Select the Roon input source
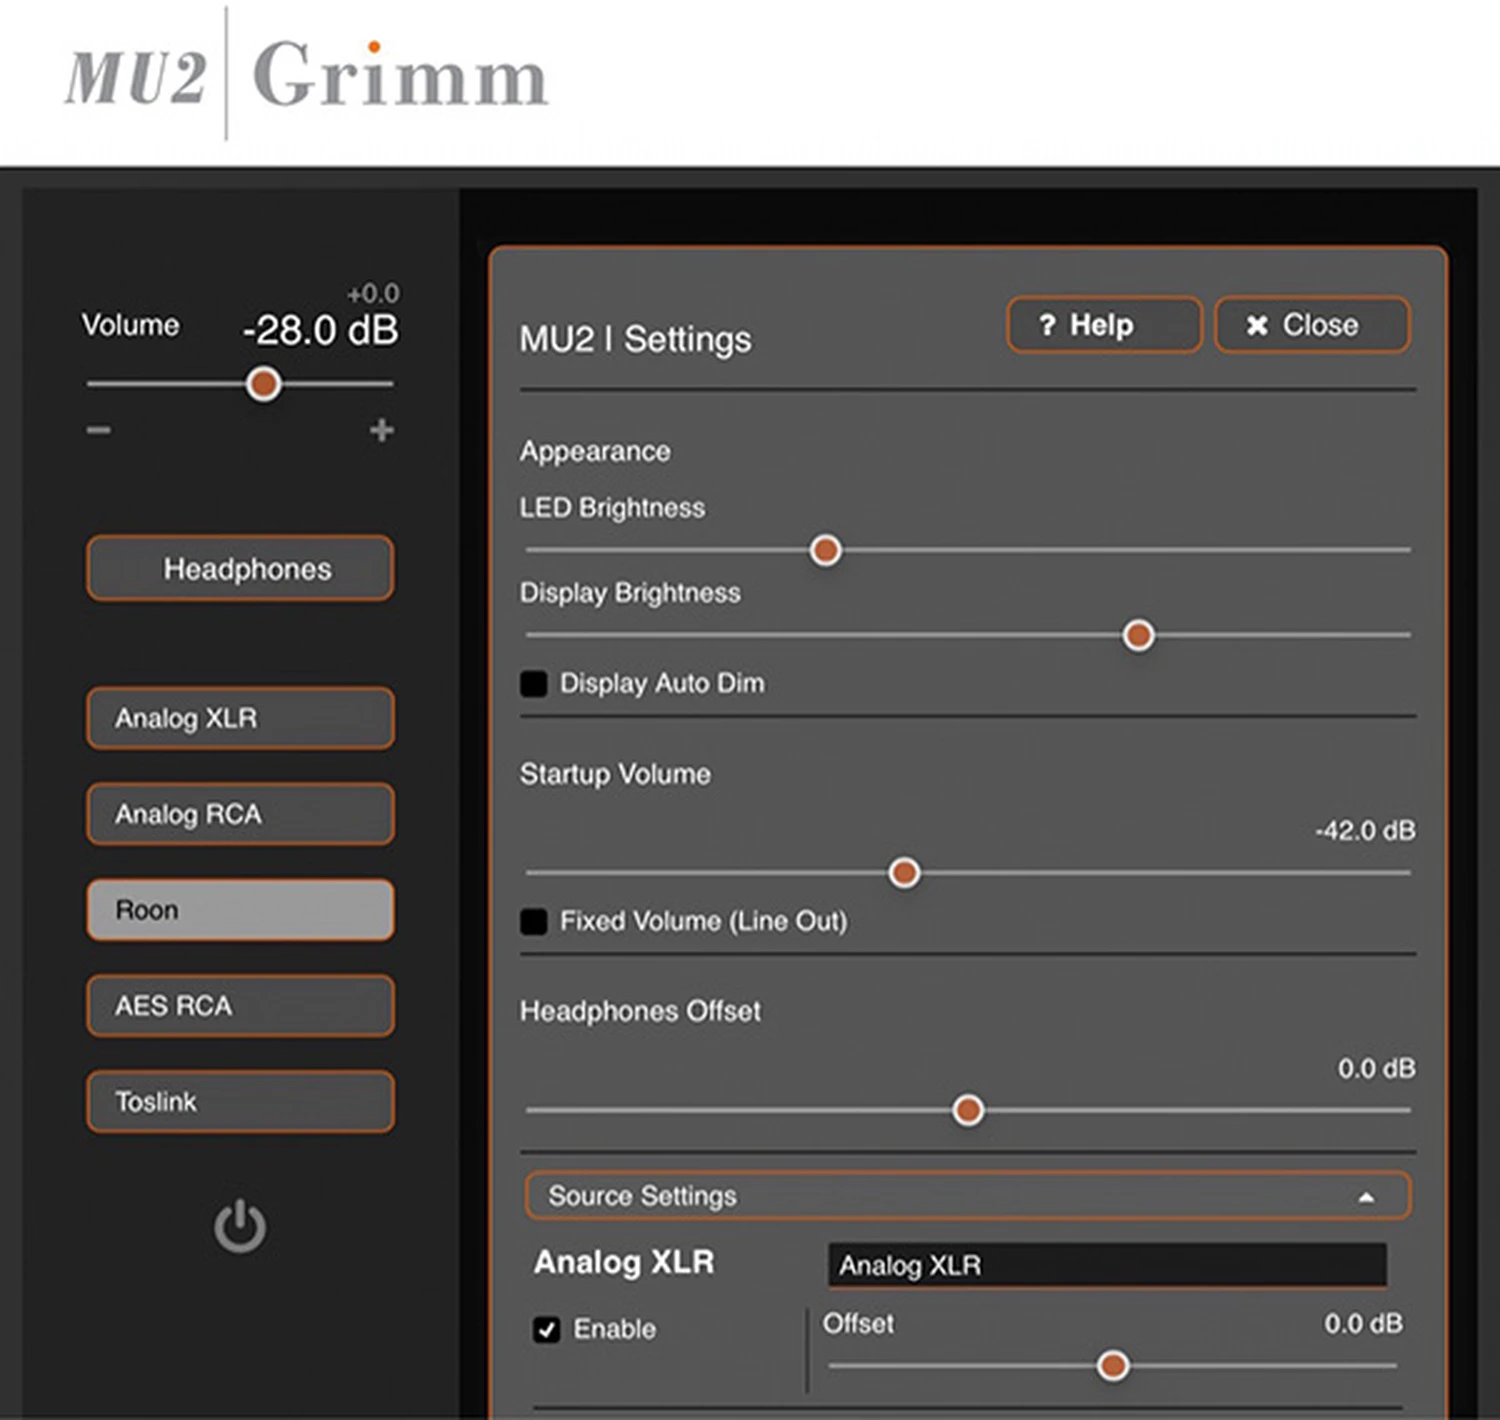1500x1420 pixels. tap(240, 910)
